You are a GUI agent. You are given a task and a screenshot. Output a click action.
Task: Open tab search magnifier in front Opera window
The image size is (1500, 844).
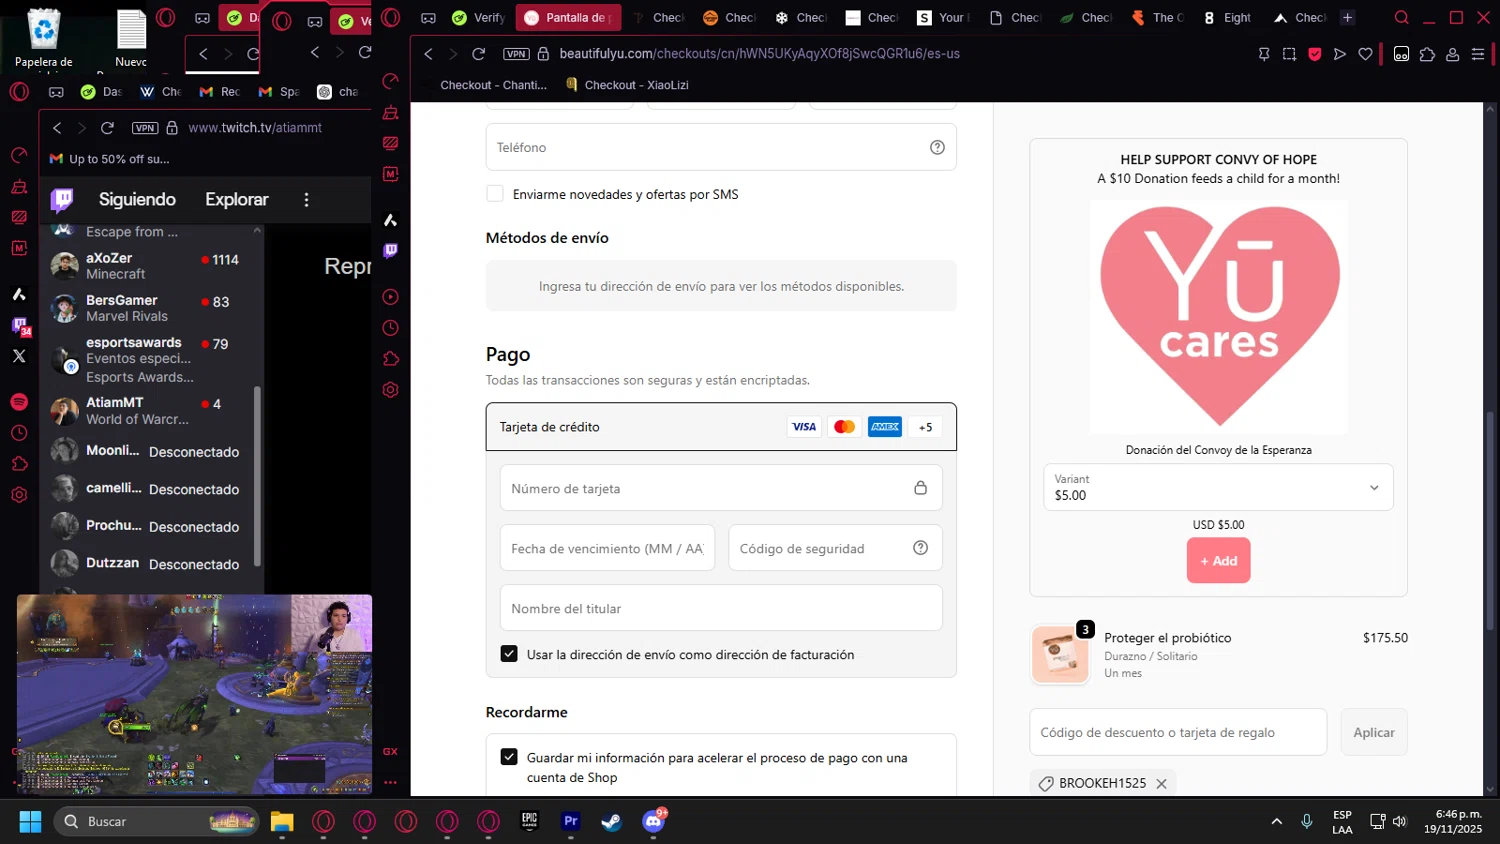point(1402,18)
